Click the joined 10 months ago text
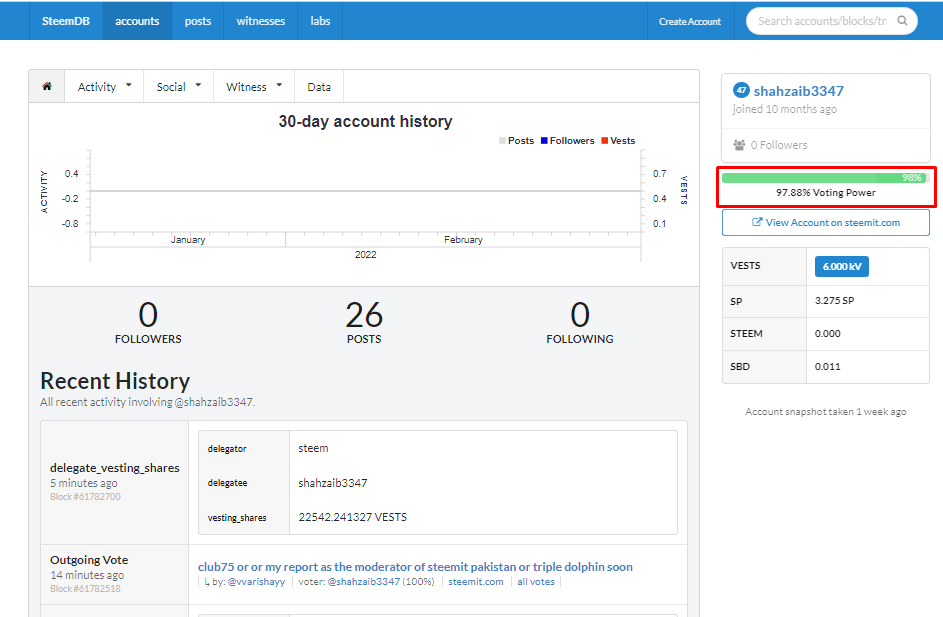This screenshot has height=617, width=943. point(785,109)
